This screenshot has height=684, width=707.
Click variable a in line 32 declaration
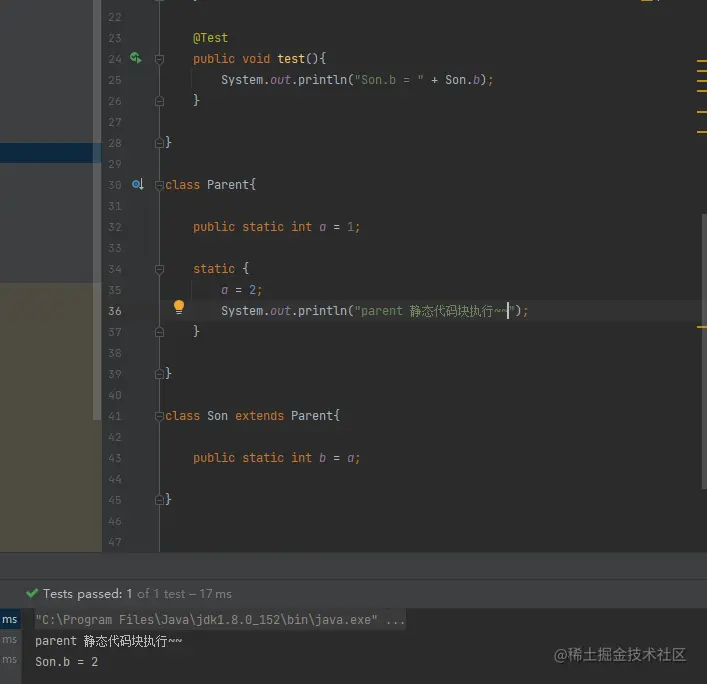coord(323,227)
